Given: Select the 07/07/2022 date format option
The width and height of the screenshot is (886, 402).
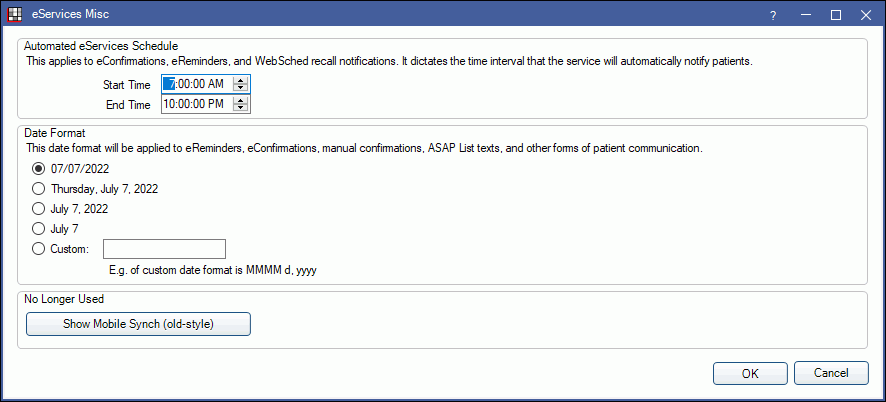Looking at the screenshot, I should click(x=38, y=168).
